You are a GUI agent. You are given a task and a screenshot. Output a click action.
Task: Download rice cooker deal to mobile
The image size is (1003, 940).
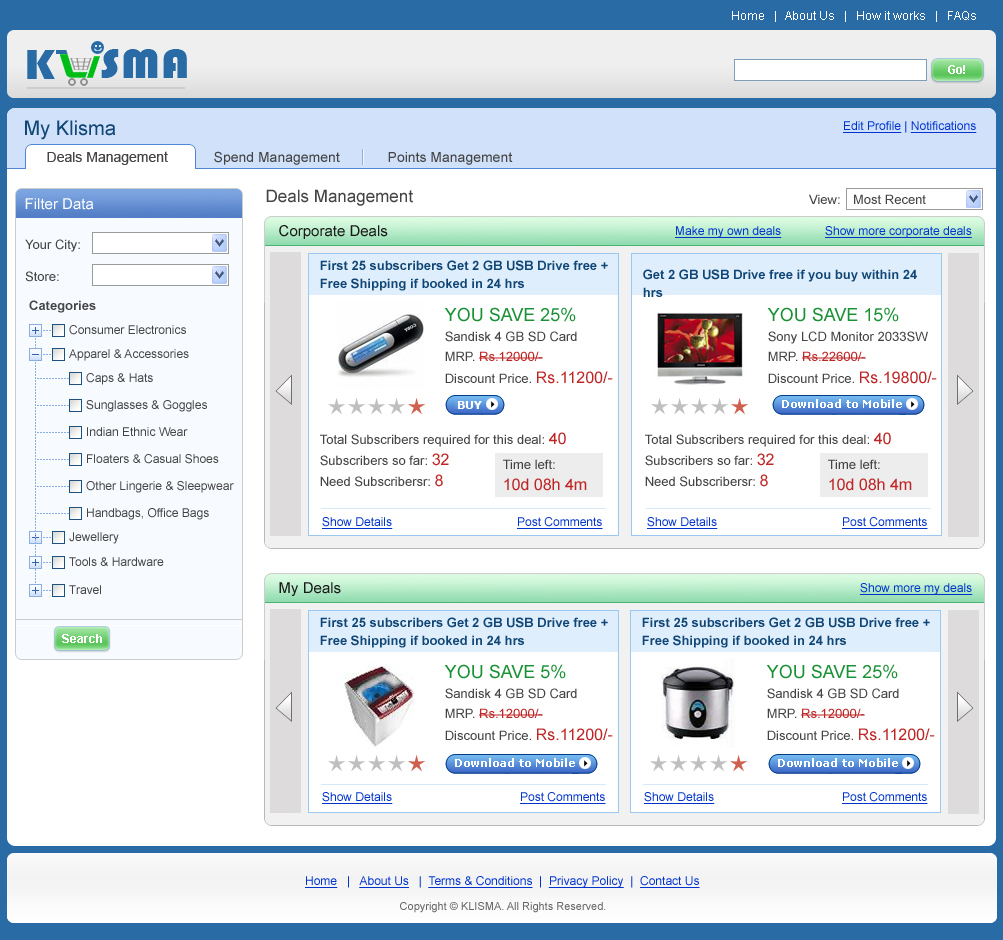844,763
